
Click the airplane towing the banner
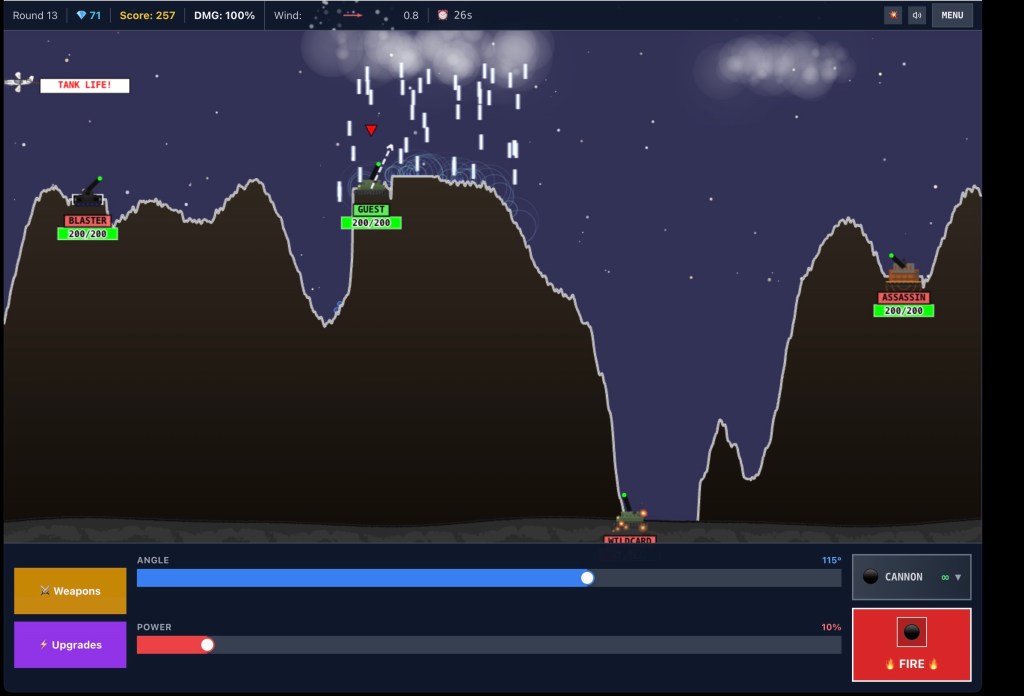pyautogui.click(x=19, y=82)
